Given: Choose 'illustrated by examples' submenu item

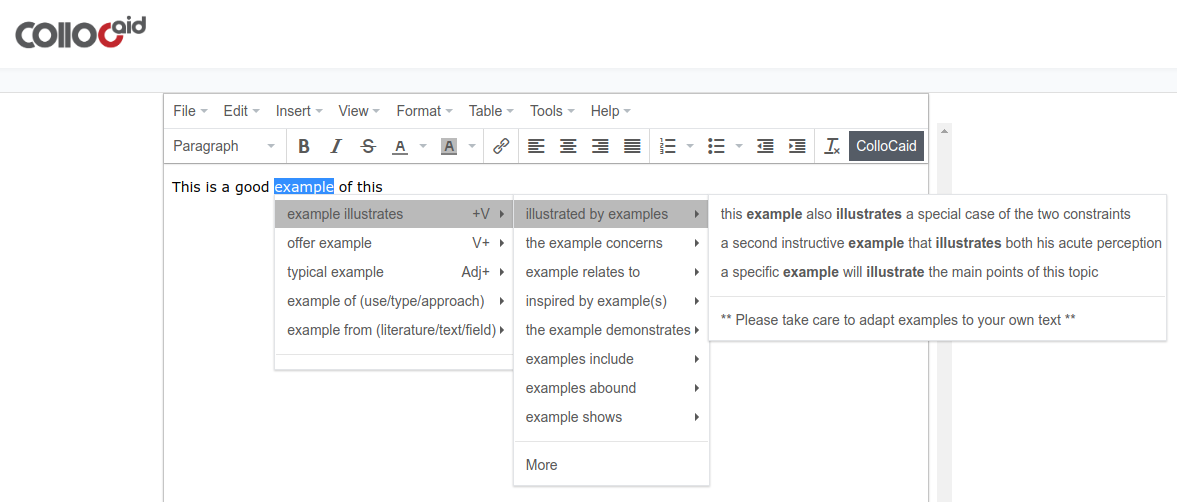Looking at the screenshot, I should 611,214.
